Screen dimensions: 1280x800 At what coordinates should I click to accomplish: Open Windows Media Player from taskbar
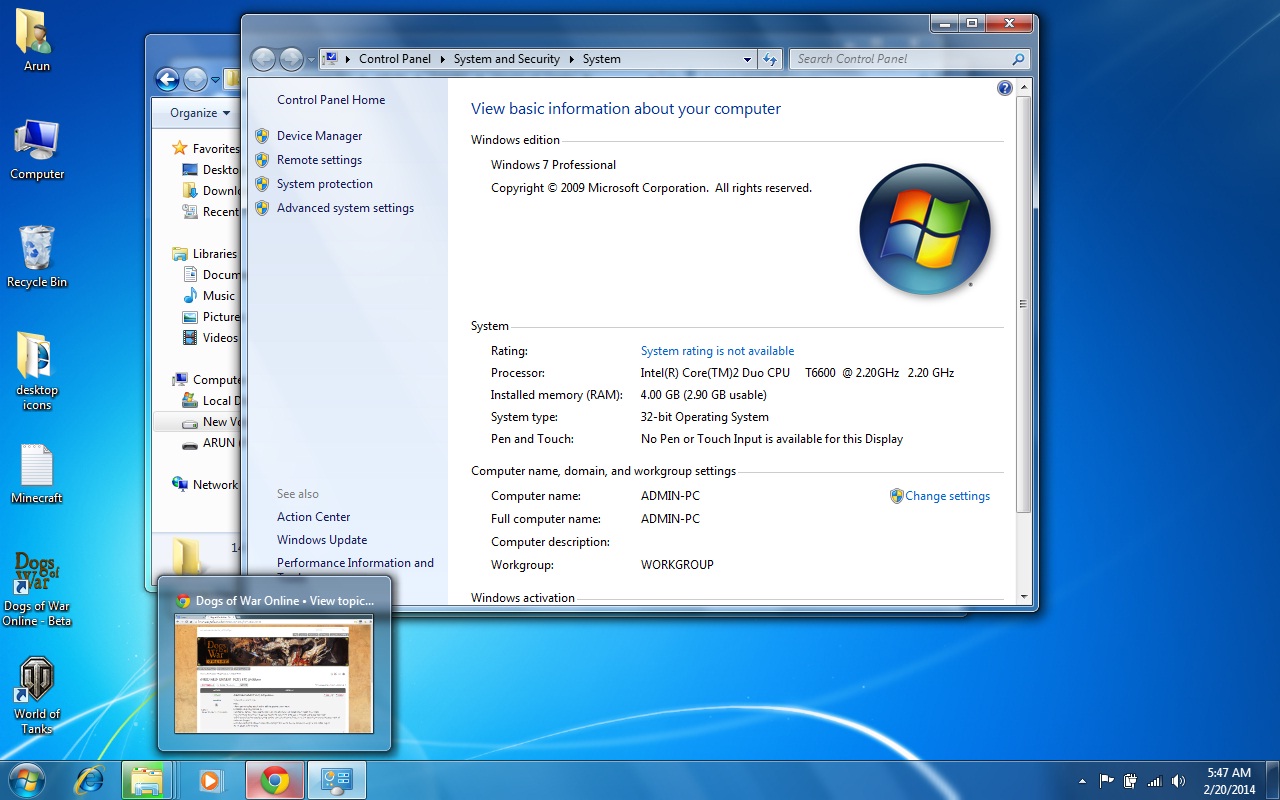(x=211, y=780)
